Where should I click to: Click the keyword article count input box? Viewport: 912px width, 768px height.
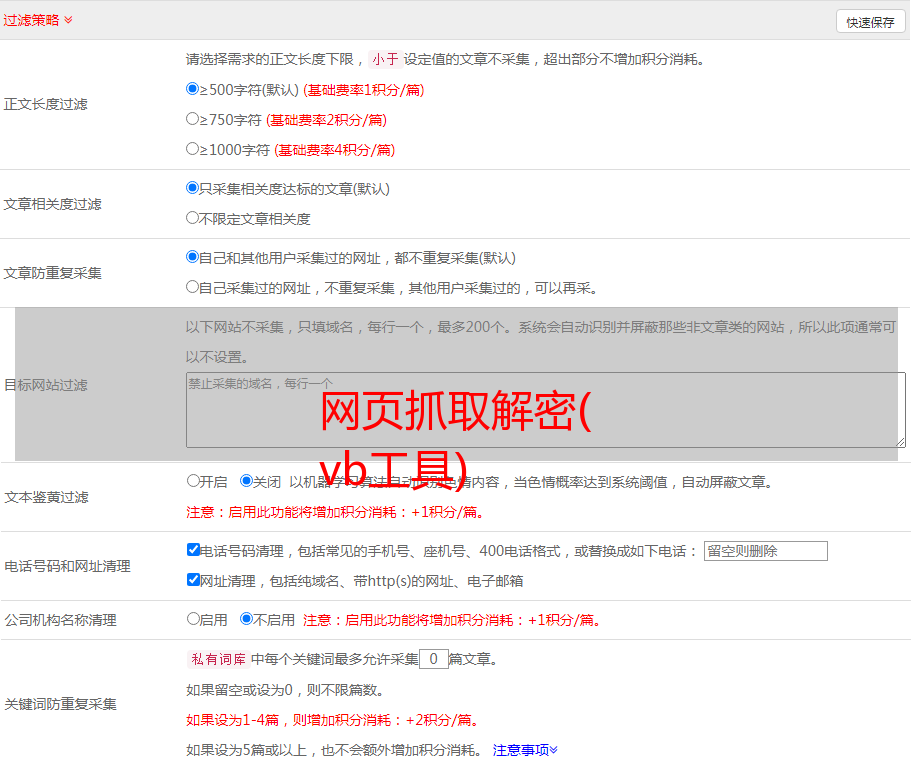coord(433,659)
